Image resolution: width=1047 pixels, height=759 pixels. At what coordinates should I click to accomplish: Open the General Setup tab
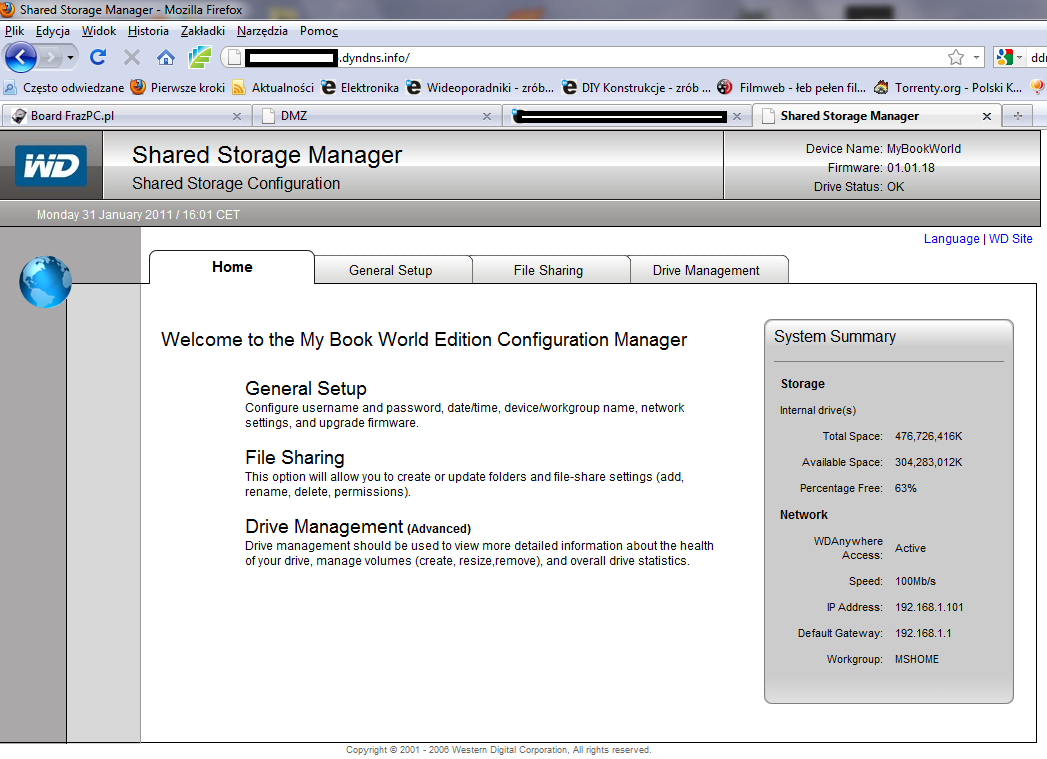[x=391, y=270]
